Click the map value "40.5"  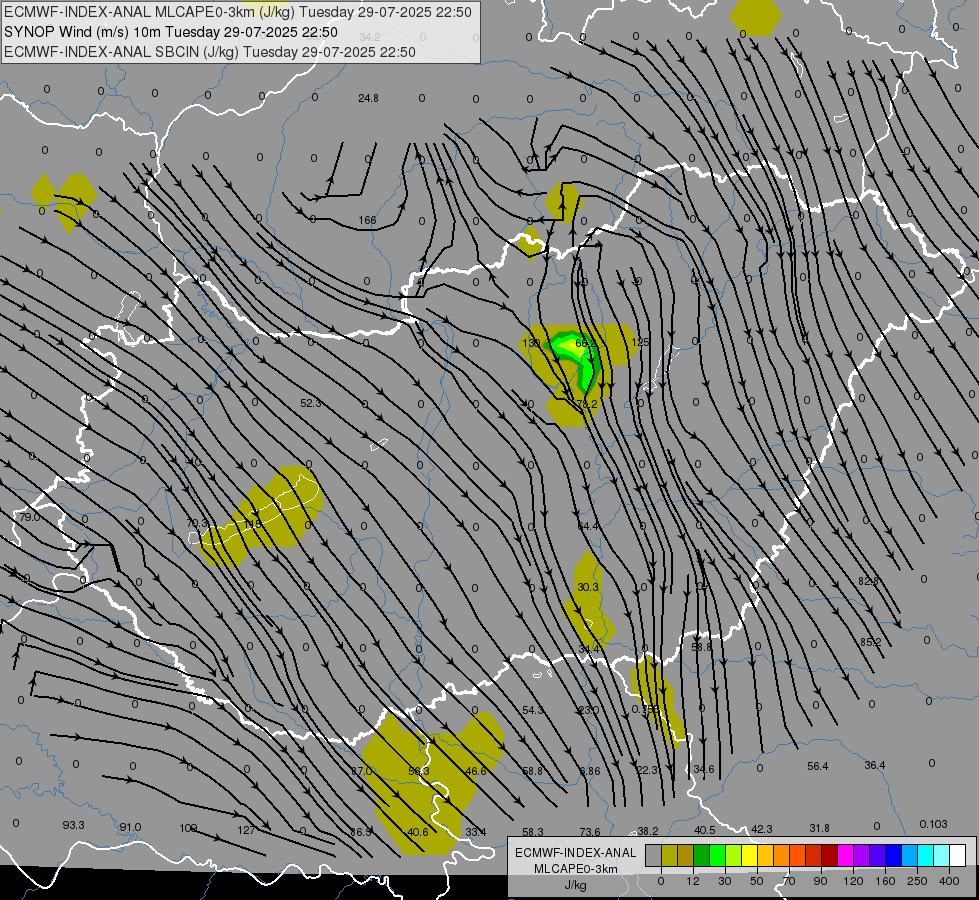pos(704,830)
